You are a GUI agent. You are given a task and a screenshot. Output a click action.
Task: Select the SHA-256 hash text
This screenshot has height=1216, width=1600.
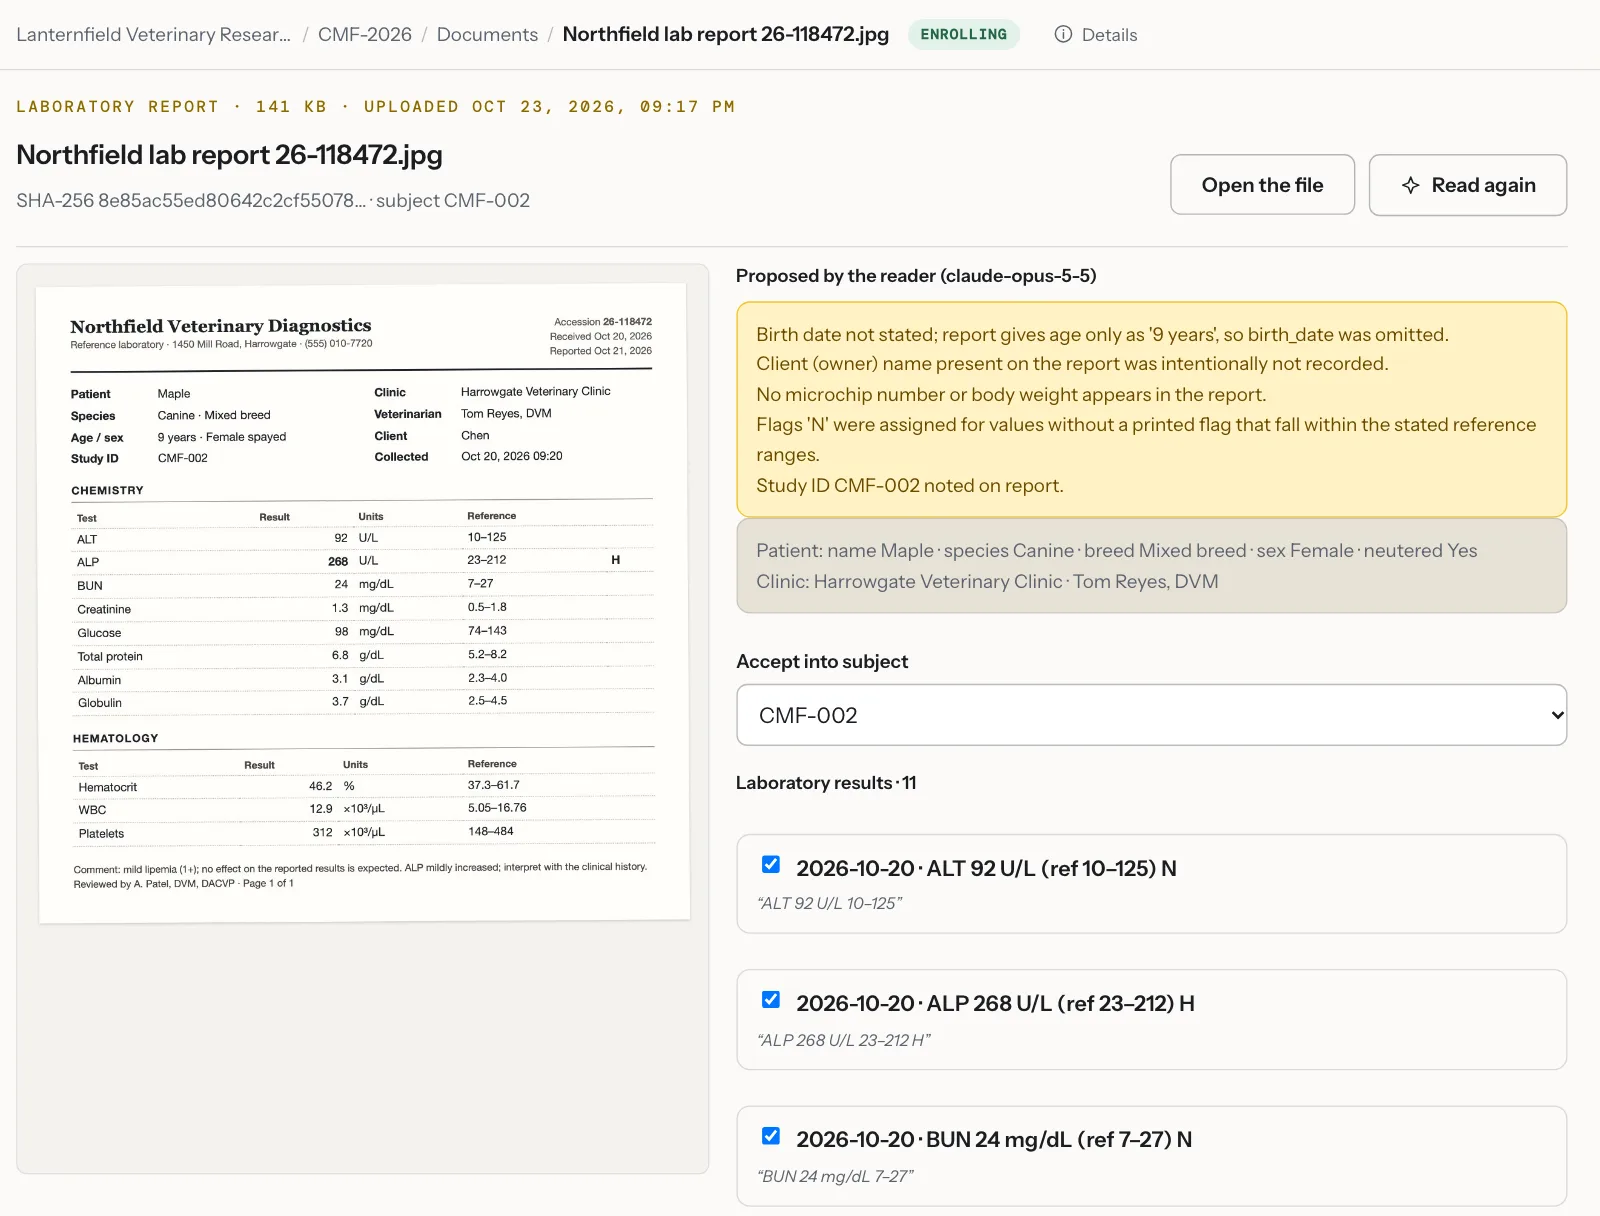click(191, 200)
